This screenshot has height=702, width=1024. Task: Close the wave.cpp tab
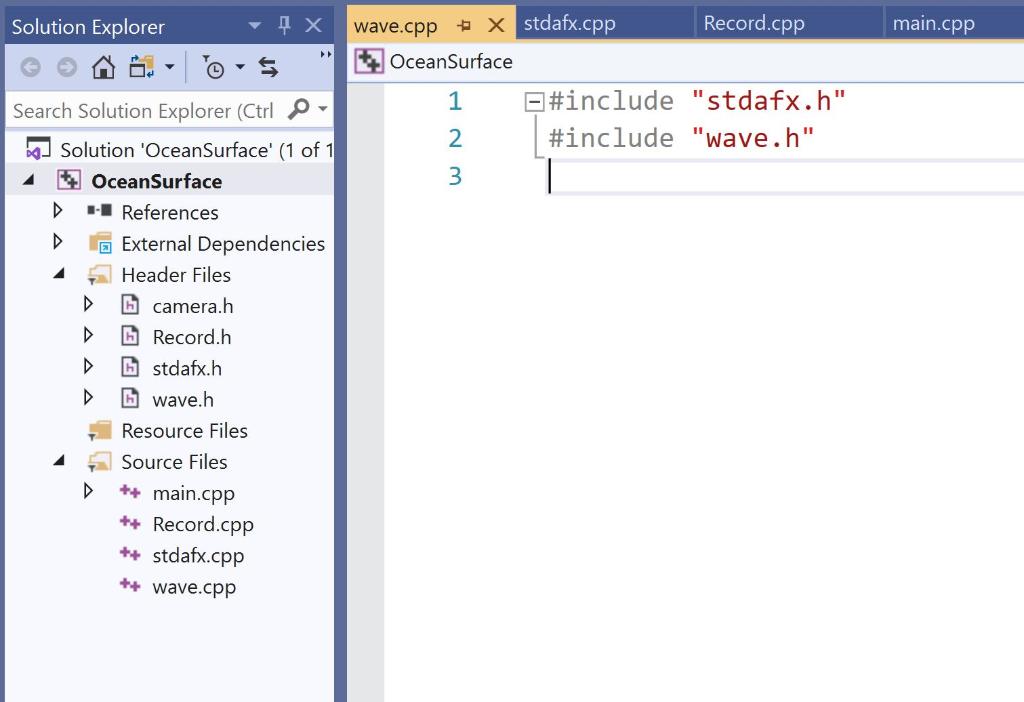[497, 27]
